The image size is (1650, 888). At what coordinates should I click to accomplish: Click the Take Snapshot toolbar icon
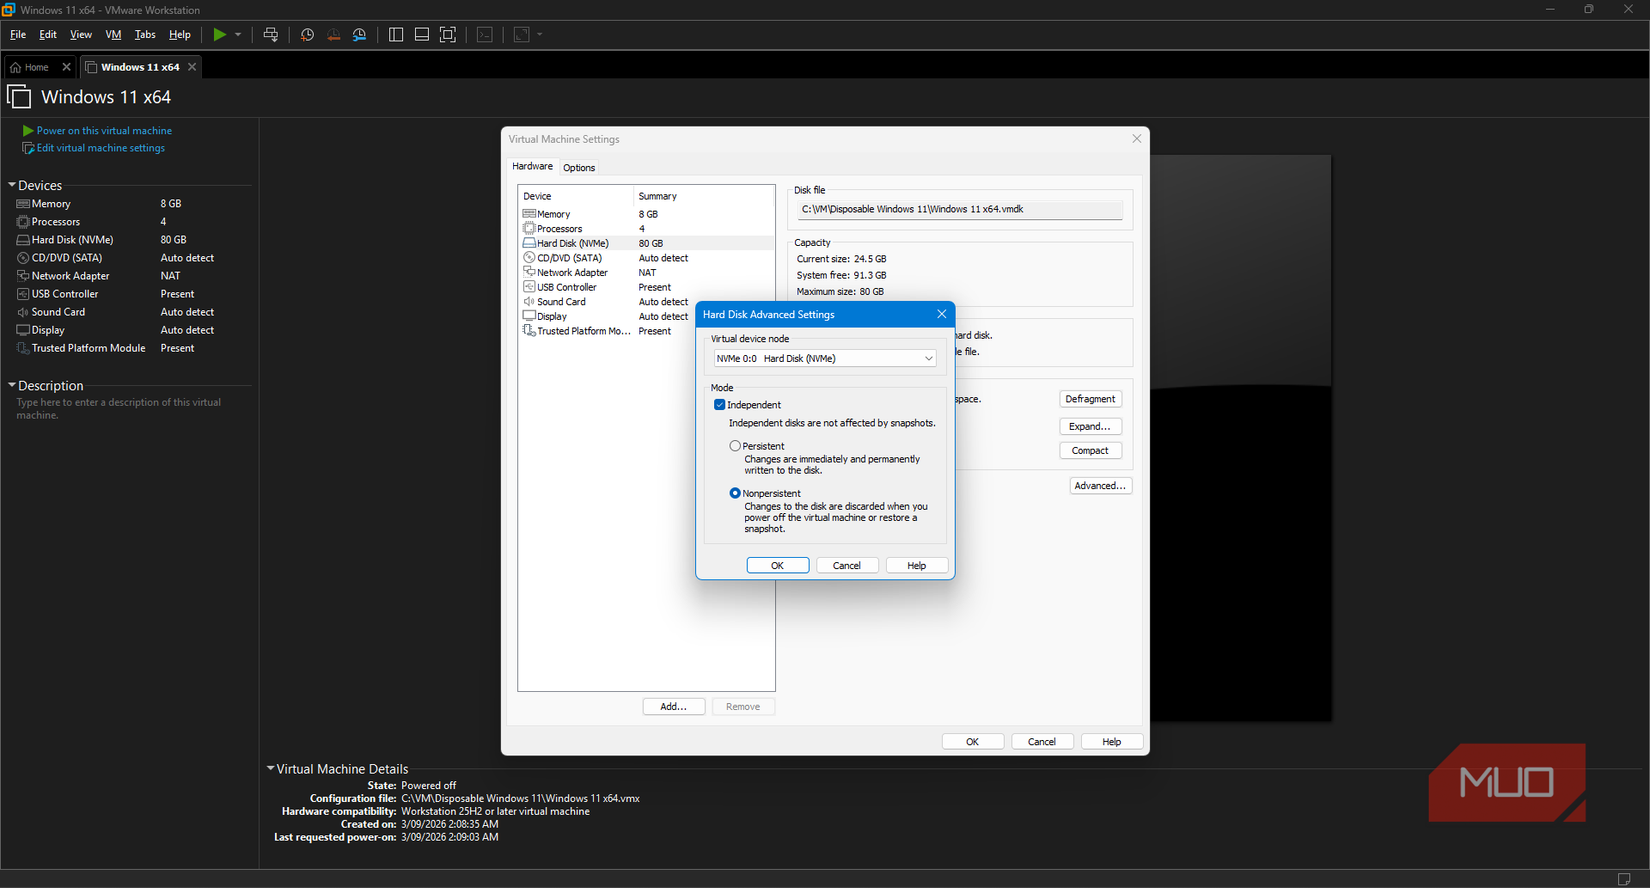tap(307, 34)
